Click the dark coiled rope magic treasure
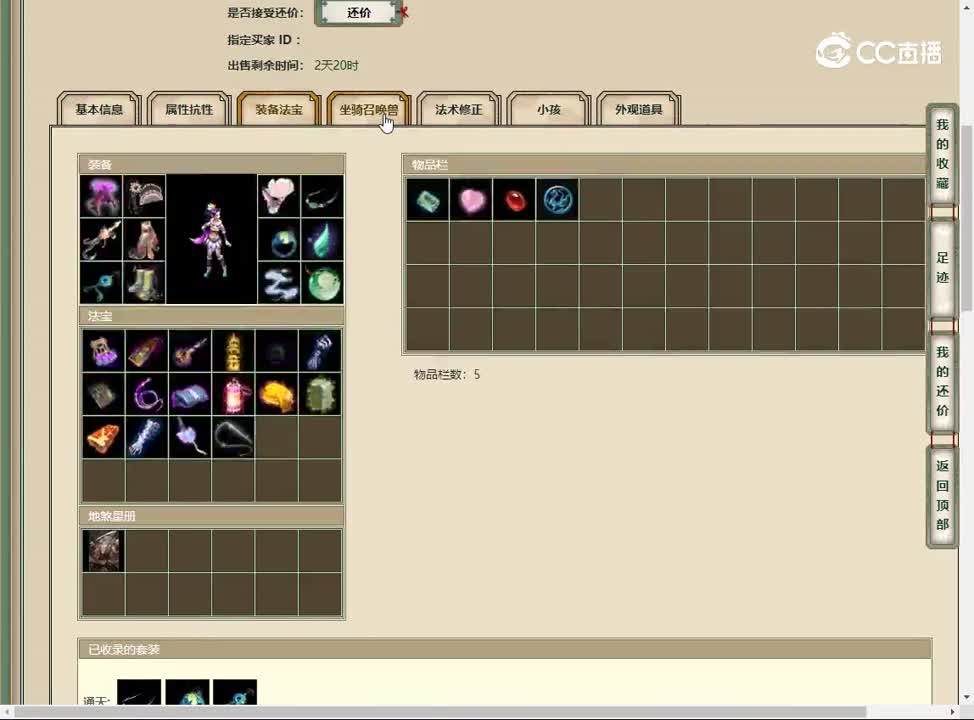 tap(233, 437)
